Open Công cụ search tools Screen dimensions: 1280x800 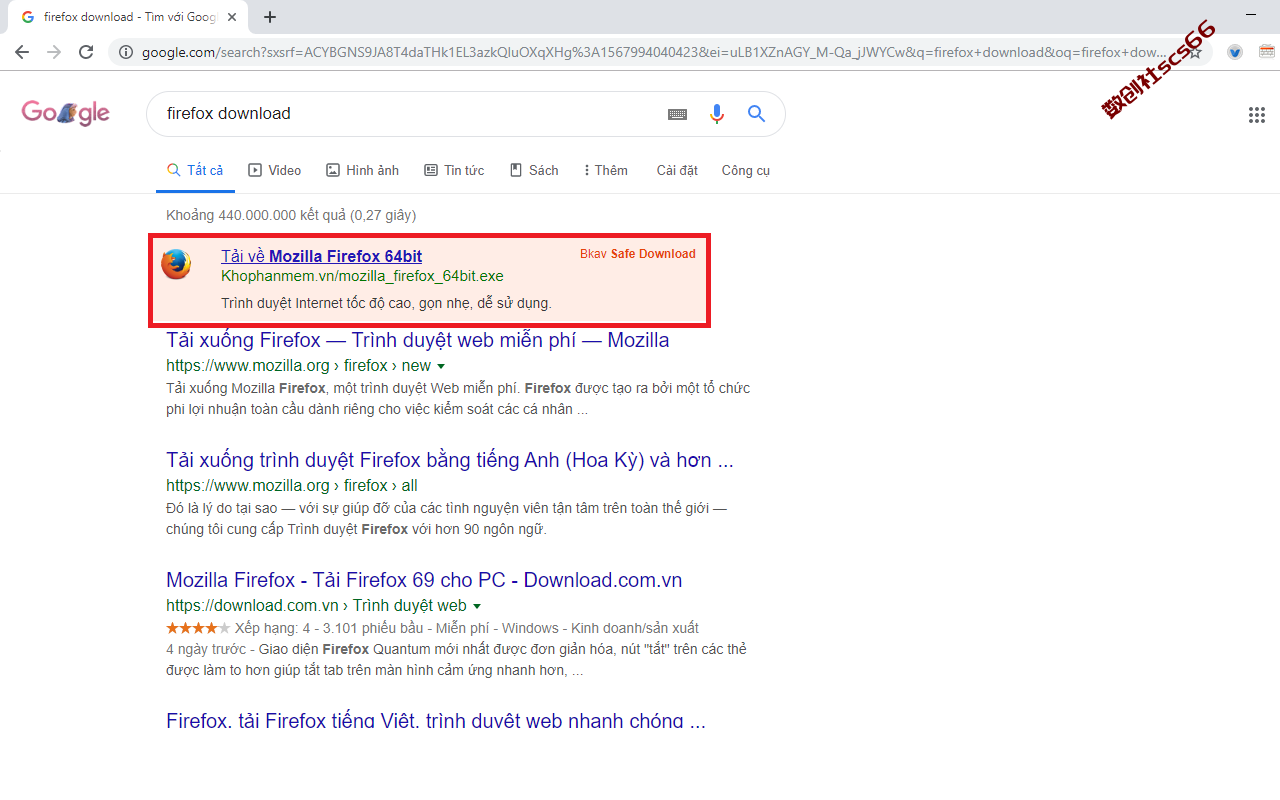746,170
